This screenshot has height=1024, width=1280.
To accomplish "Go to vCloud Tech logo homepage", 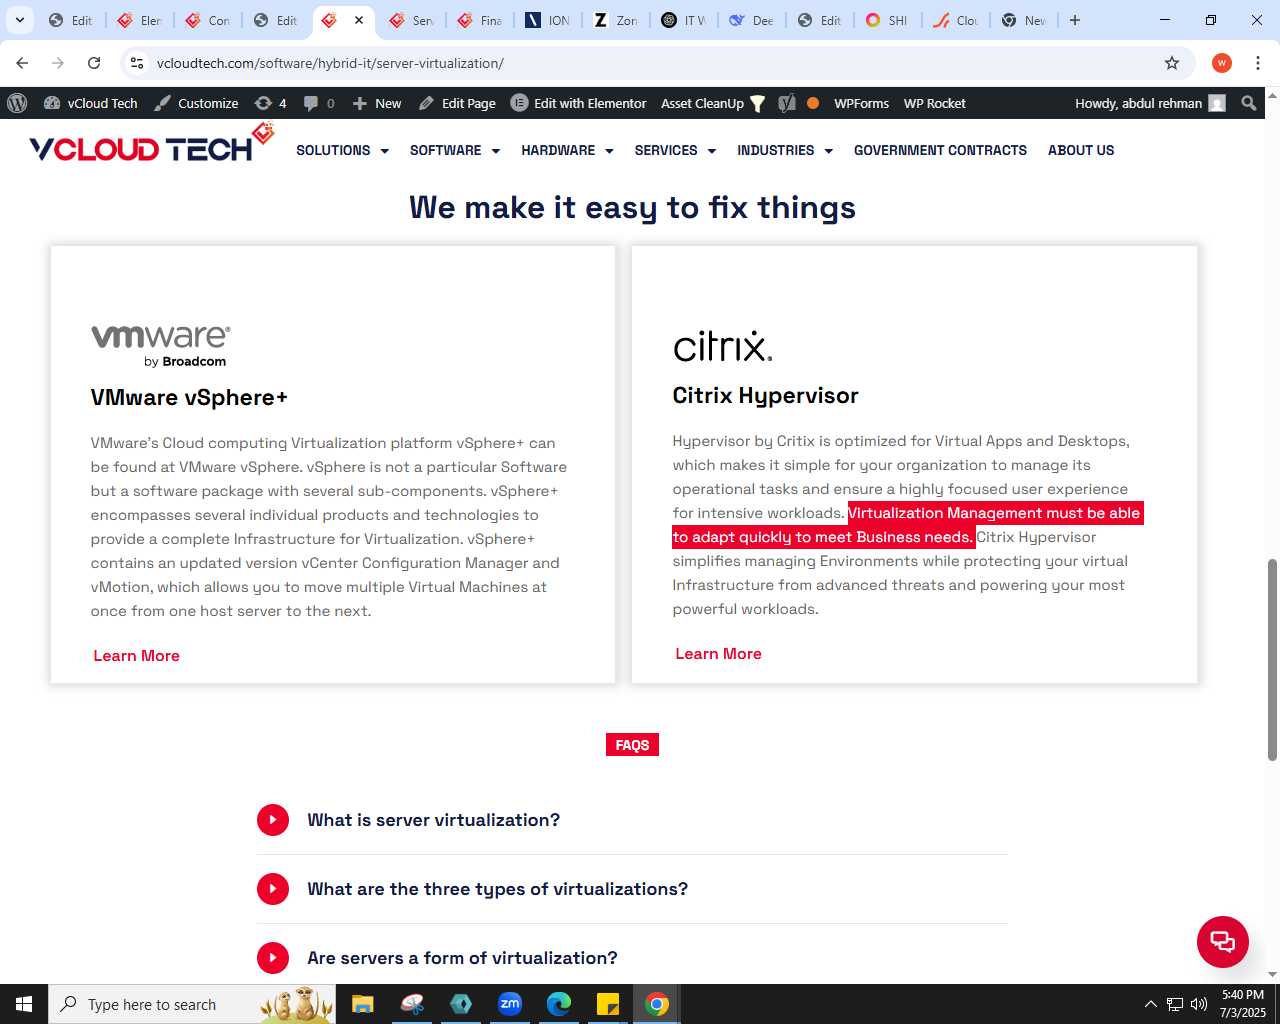I will pyautogui.click(x=151, y=145).
